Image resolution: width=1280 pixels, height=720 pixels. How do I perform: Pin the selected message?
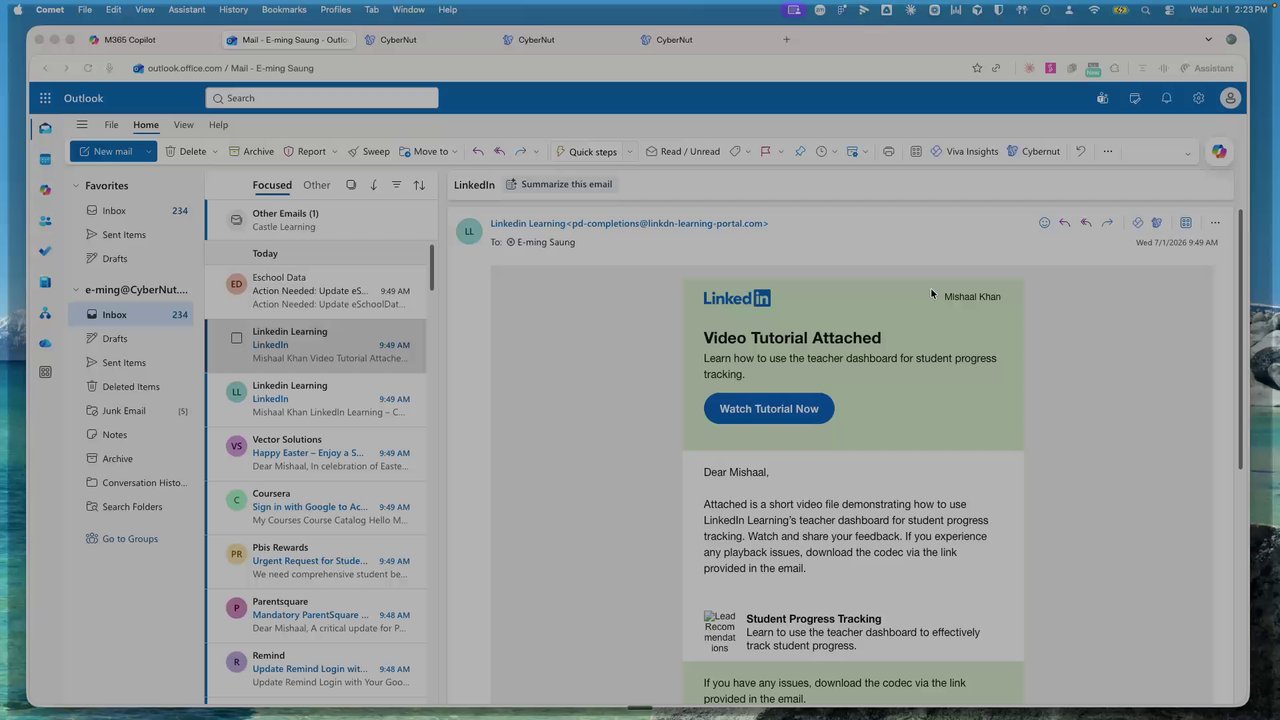click(800, 151)
